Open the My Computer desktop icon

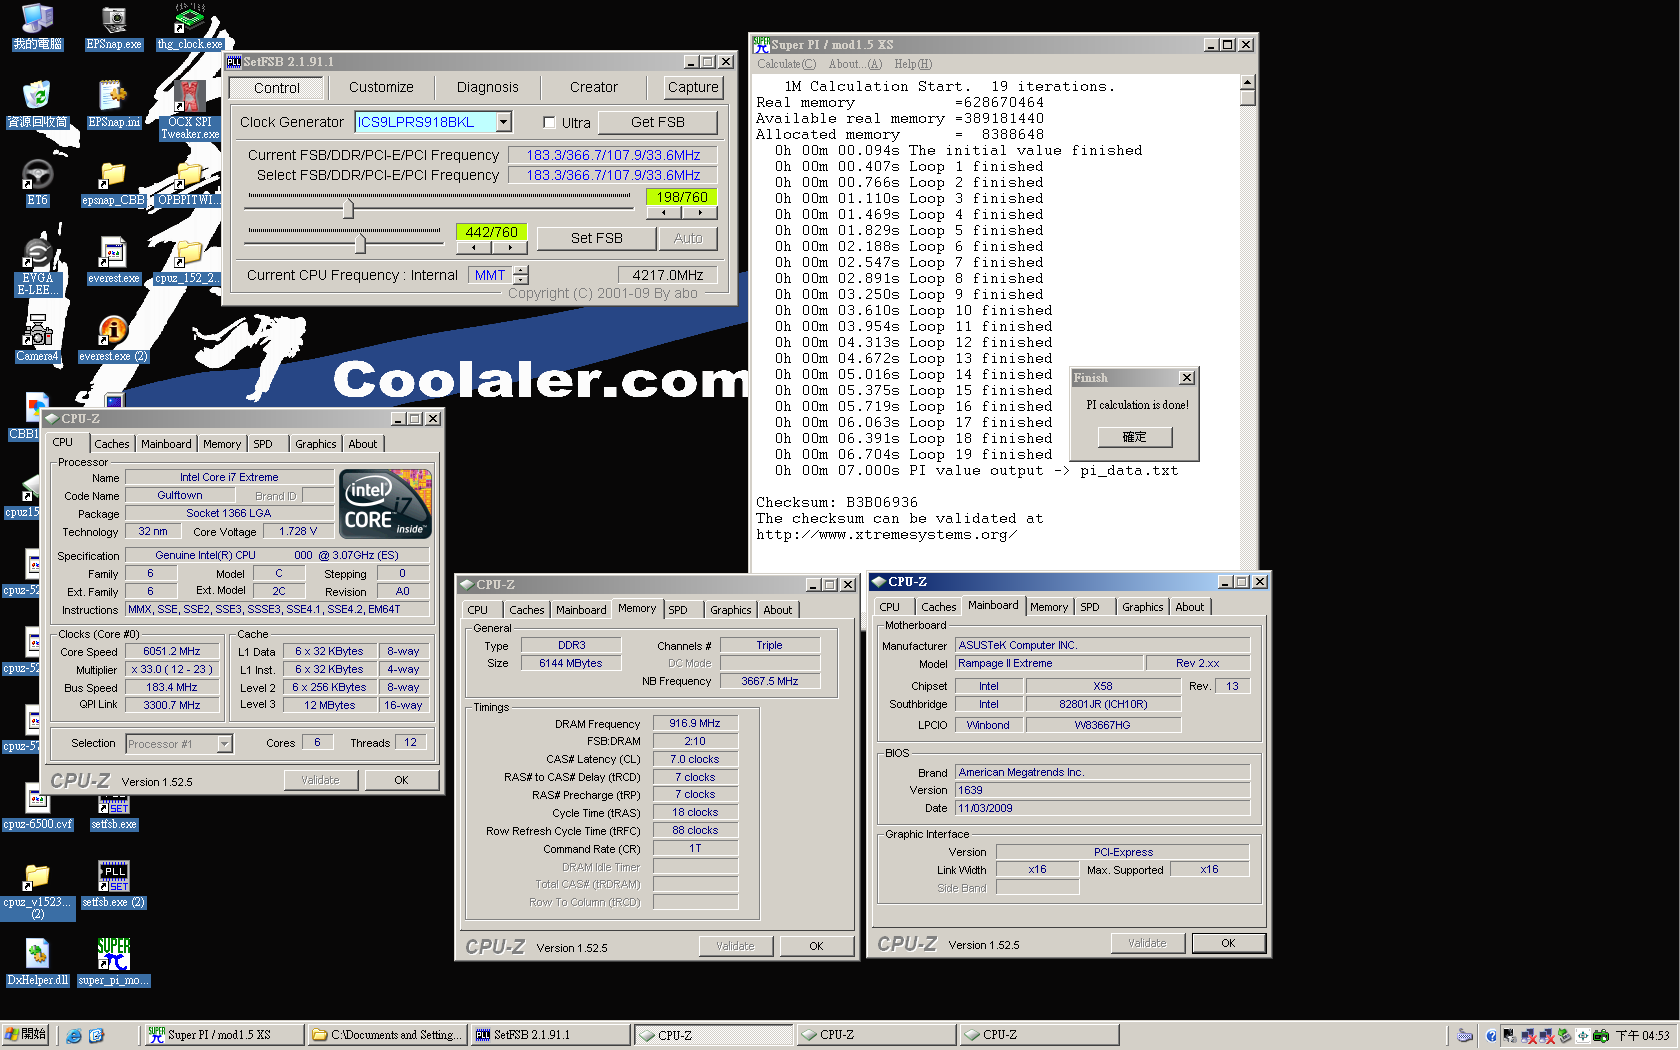point(37,28)
